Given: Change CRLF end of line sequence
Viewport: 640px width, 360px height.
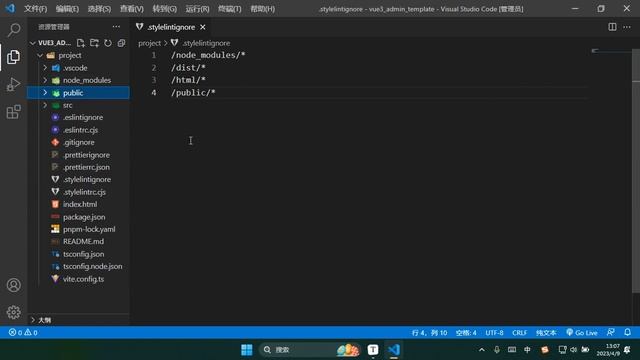Looking at the screenshot, I should [520, 333].
